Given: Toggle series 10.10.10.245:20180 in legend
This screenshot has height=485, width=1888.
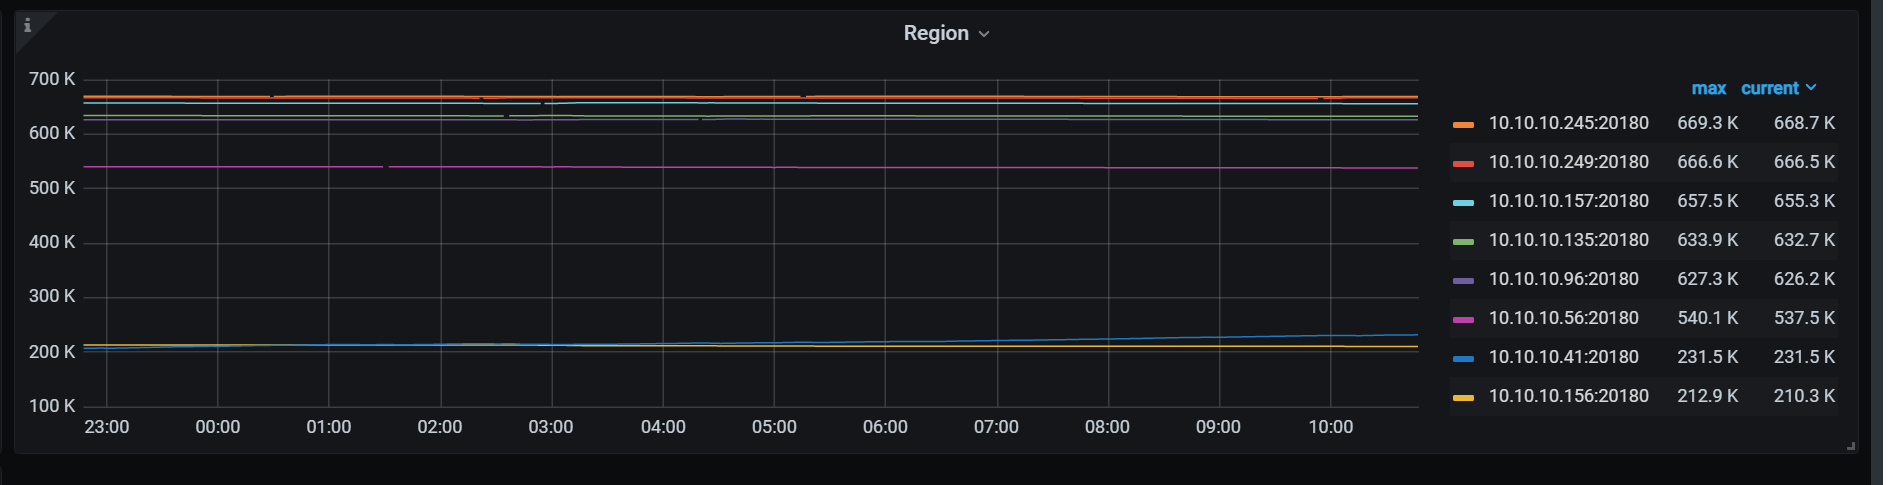Looking at the screenshot, I should pos(1568,123).
